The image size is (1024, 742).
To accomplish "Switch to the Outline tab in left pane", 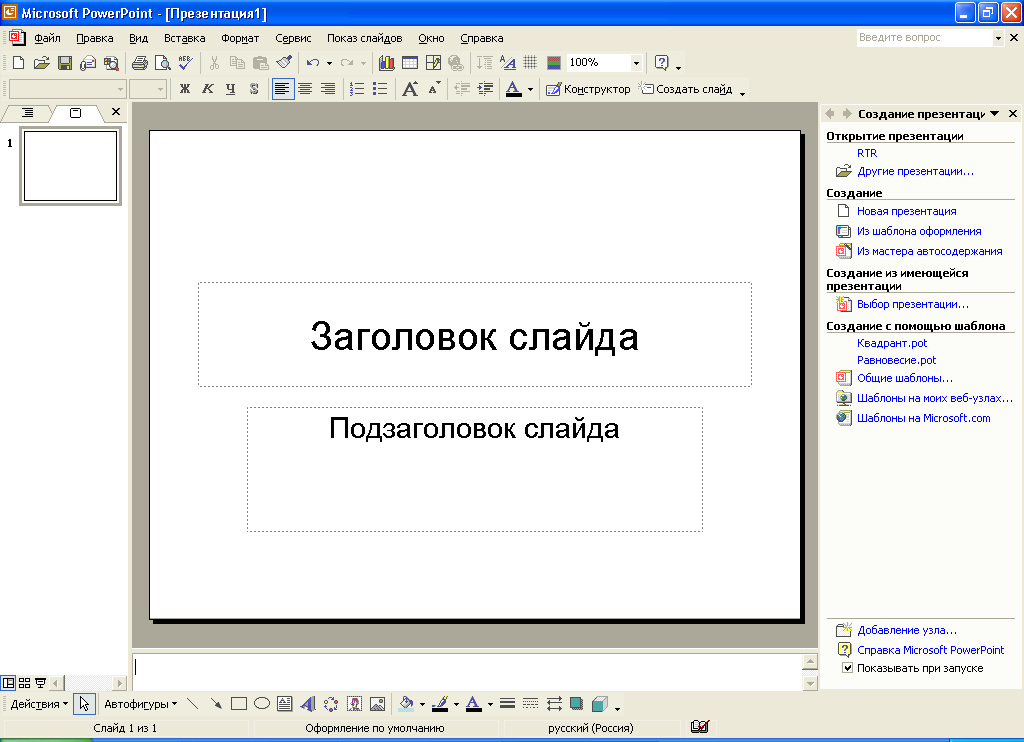I will point(27,113).
